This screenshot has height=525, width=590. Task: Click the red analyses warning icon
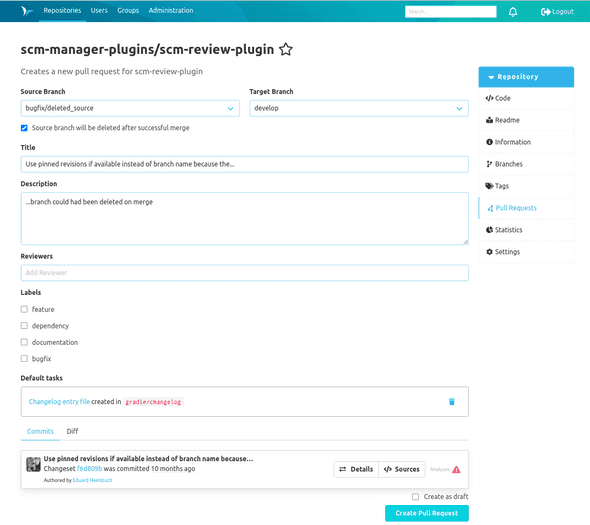click(x=456, y=469)
